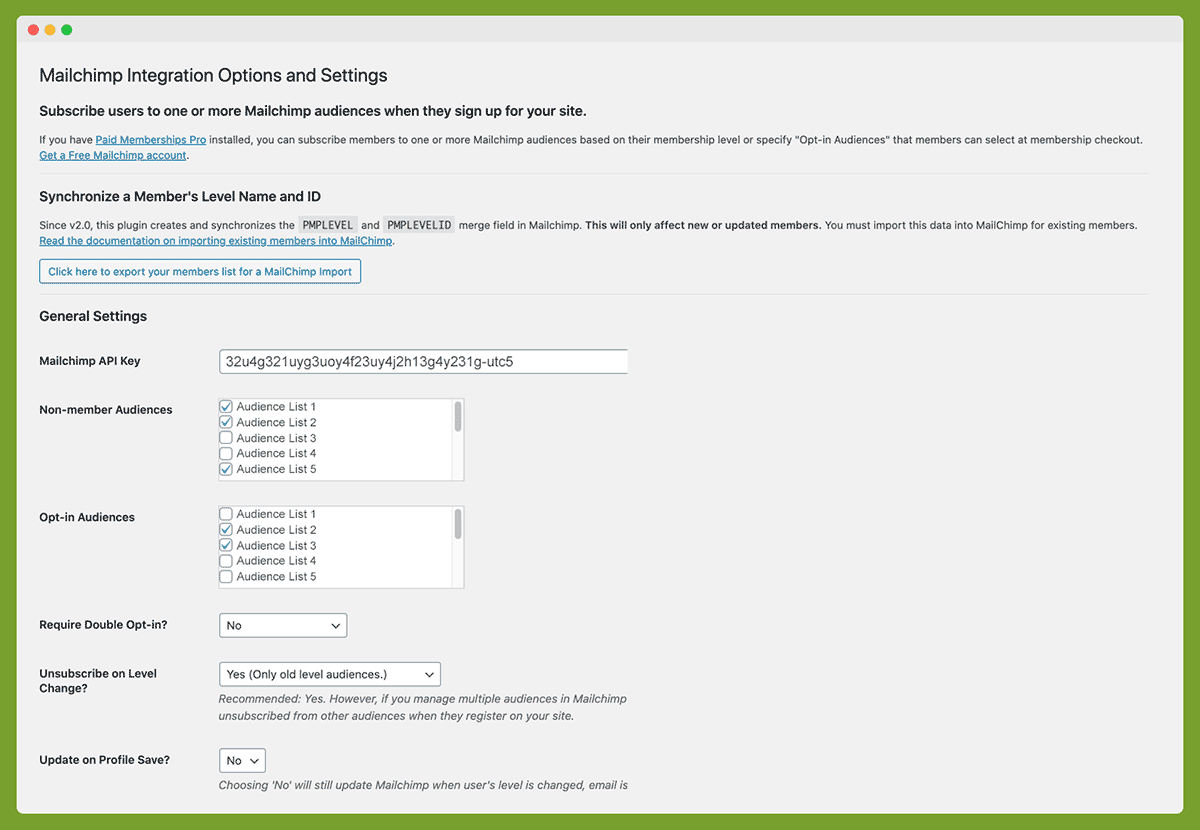
Task: Click the Non-member Audiences list scrollbar
Action: coord(458,416)
